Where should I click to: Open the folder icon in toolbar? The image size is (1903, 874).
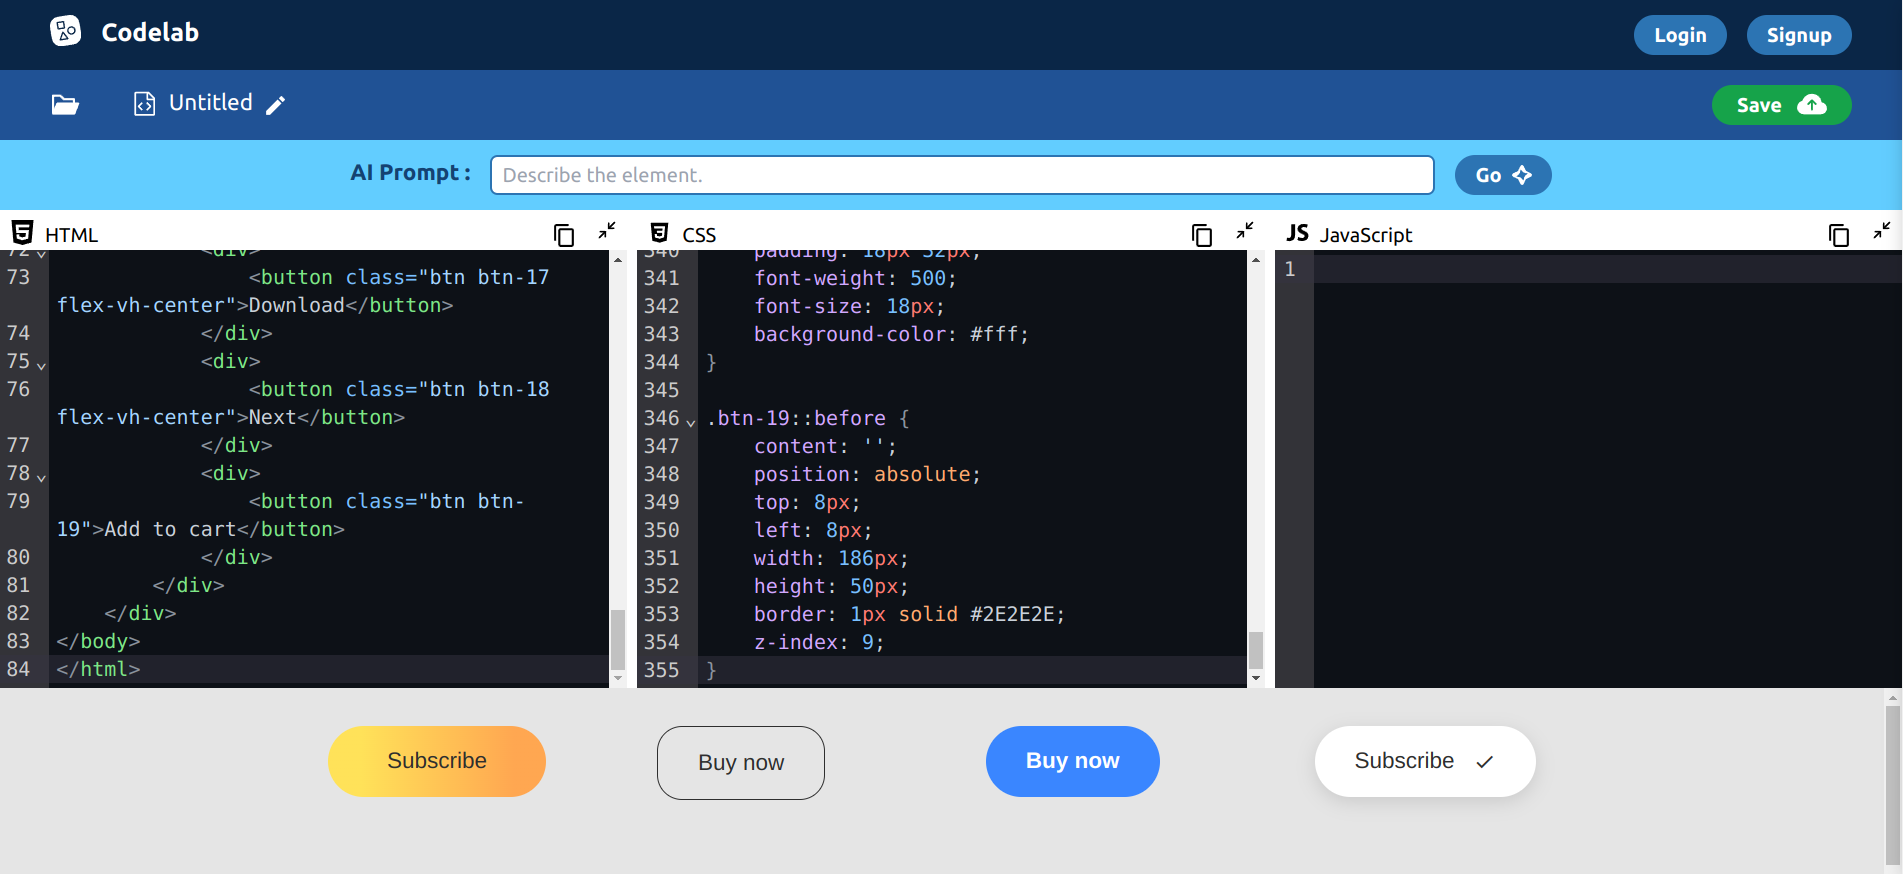point(65,104)
